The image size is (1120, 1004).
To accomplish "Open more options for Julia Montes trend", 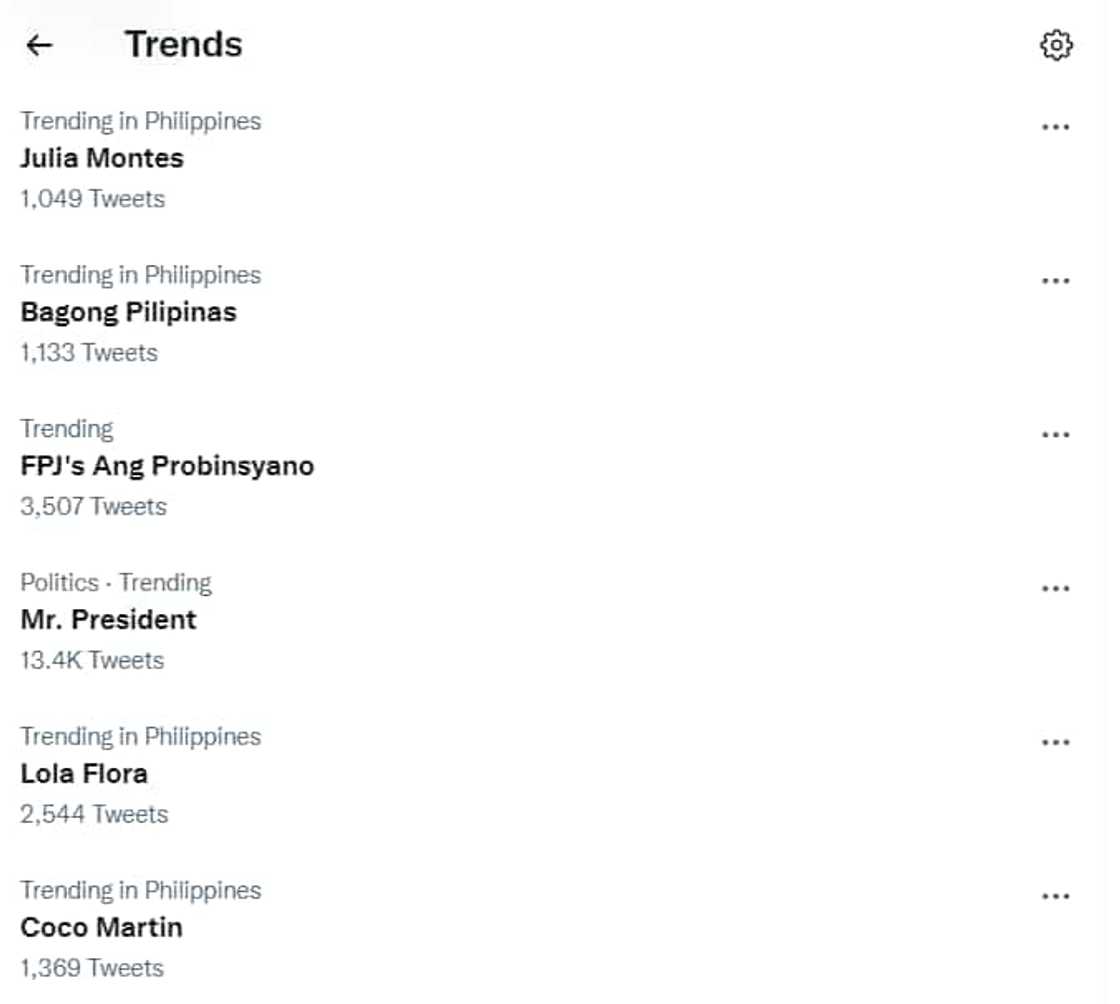I will click(1056, 127).
